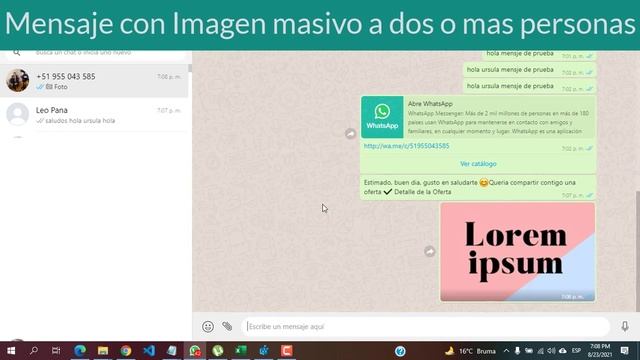Open Task View on taskbar
This screenshot has height=360, width=640.
[56, 351]
